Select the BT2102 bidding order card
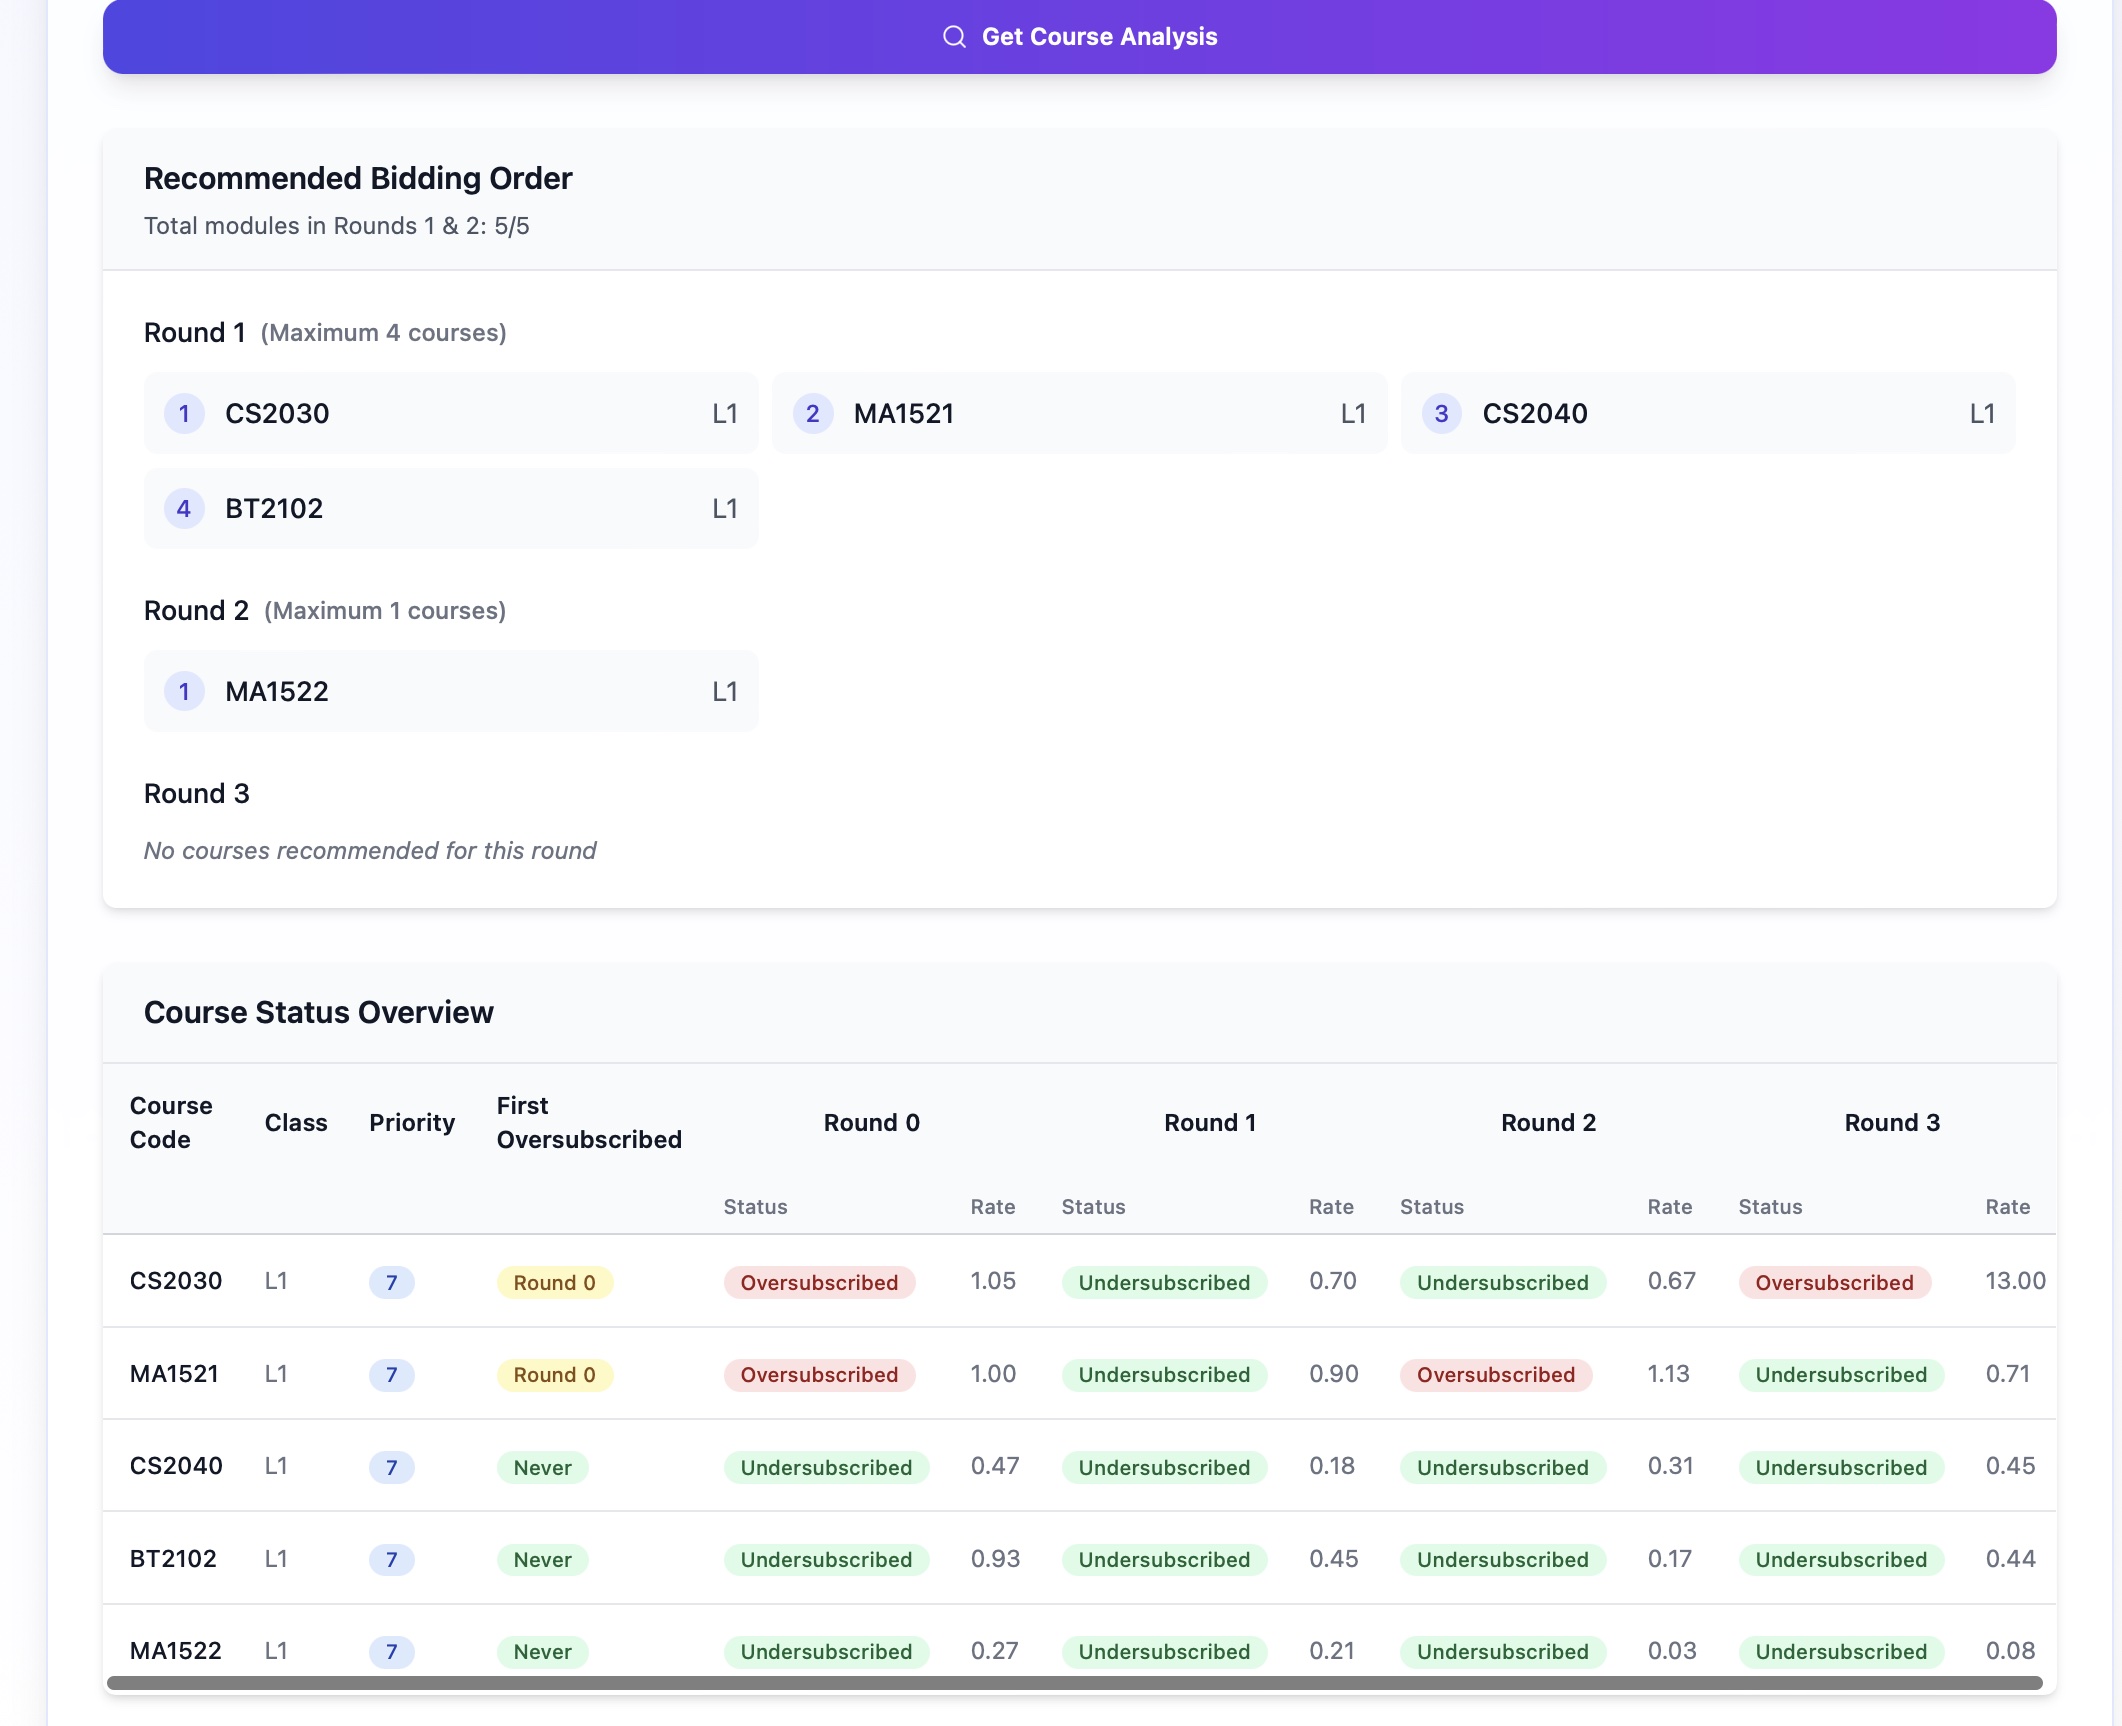Viewport: 2122px width, 1726px height. pyautogui.click(x=450, y=508)
